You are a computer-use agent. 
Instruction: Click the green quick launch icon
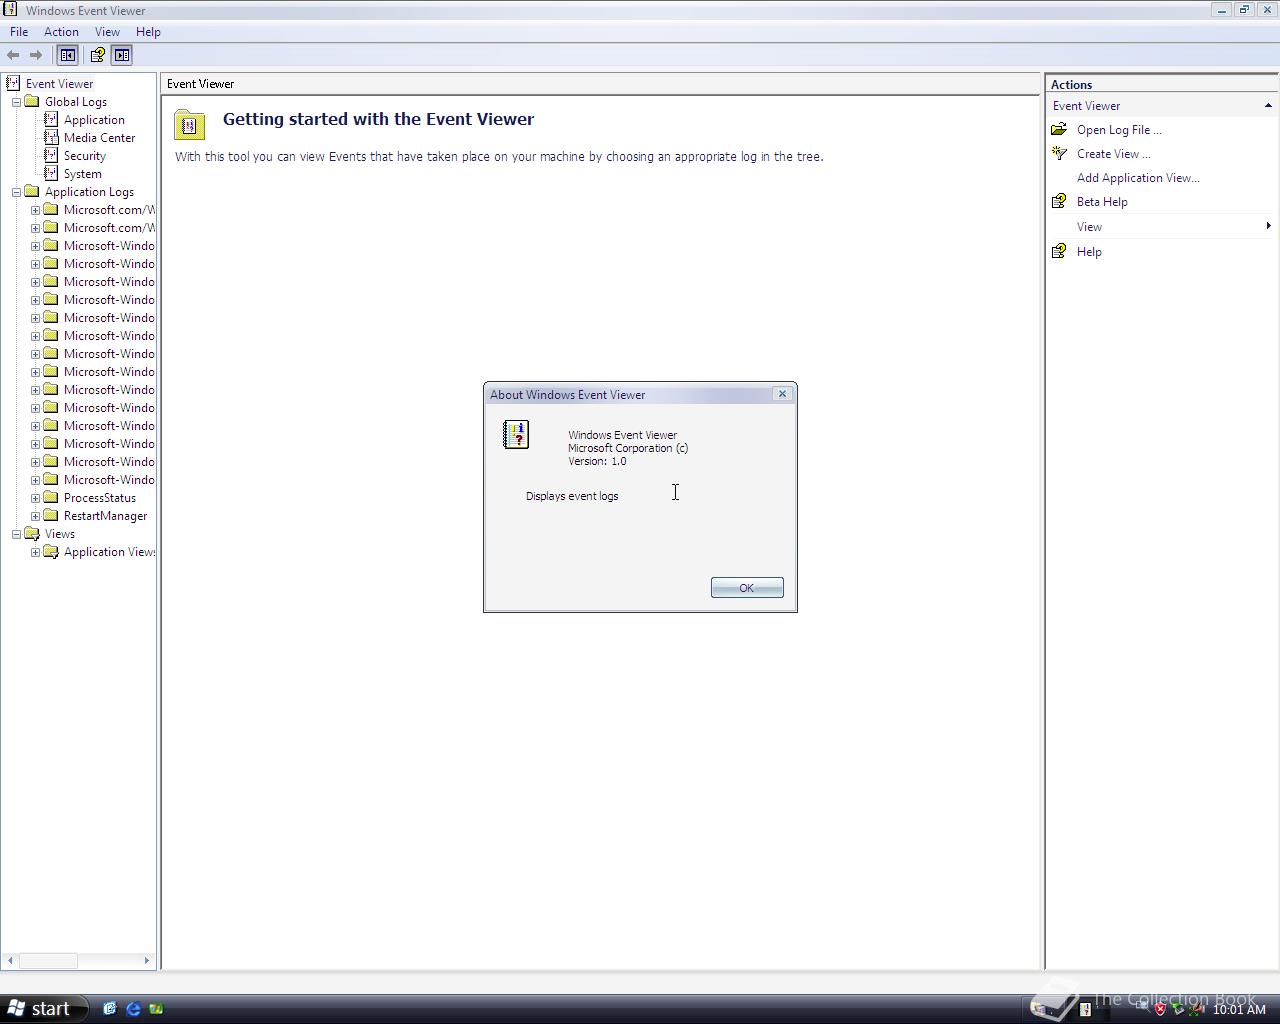coord(156,1008)
